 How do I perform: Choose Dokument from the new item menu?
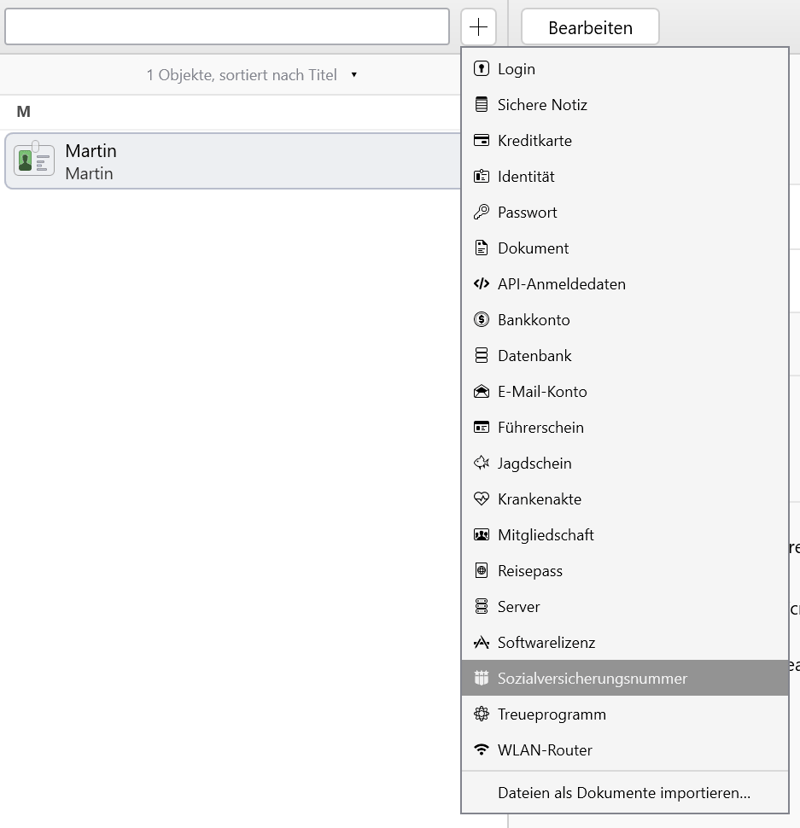533,248
